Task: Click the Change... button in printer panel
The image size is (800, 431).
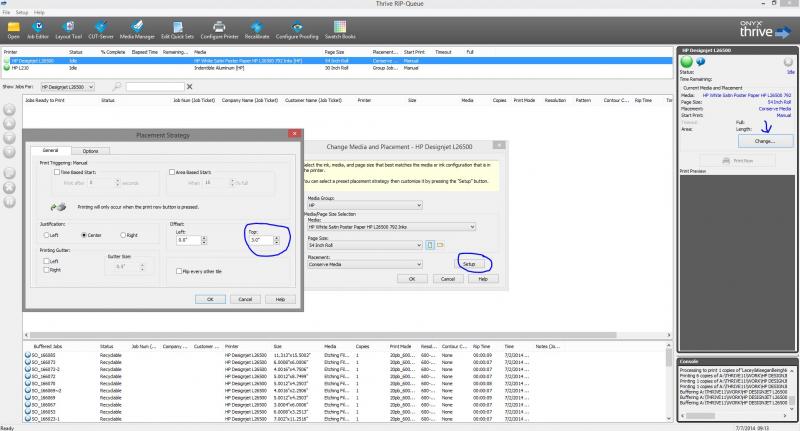Action: pos(765,141)
